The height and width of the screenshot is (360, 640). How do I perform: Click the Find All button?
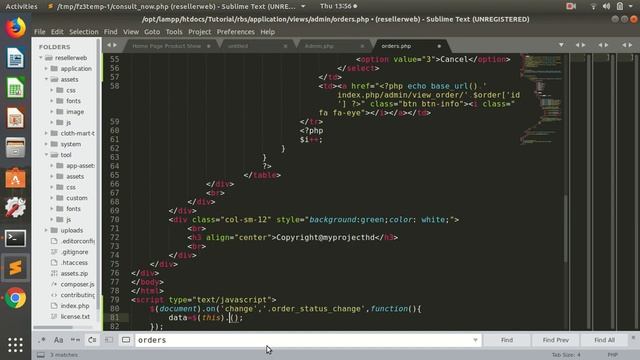604,340
